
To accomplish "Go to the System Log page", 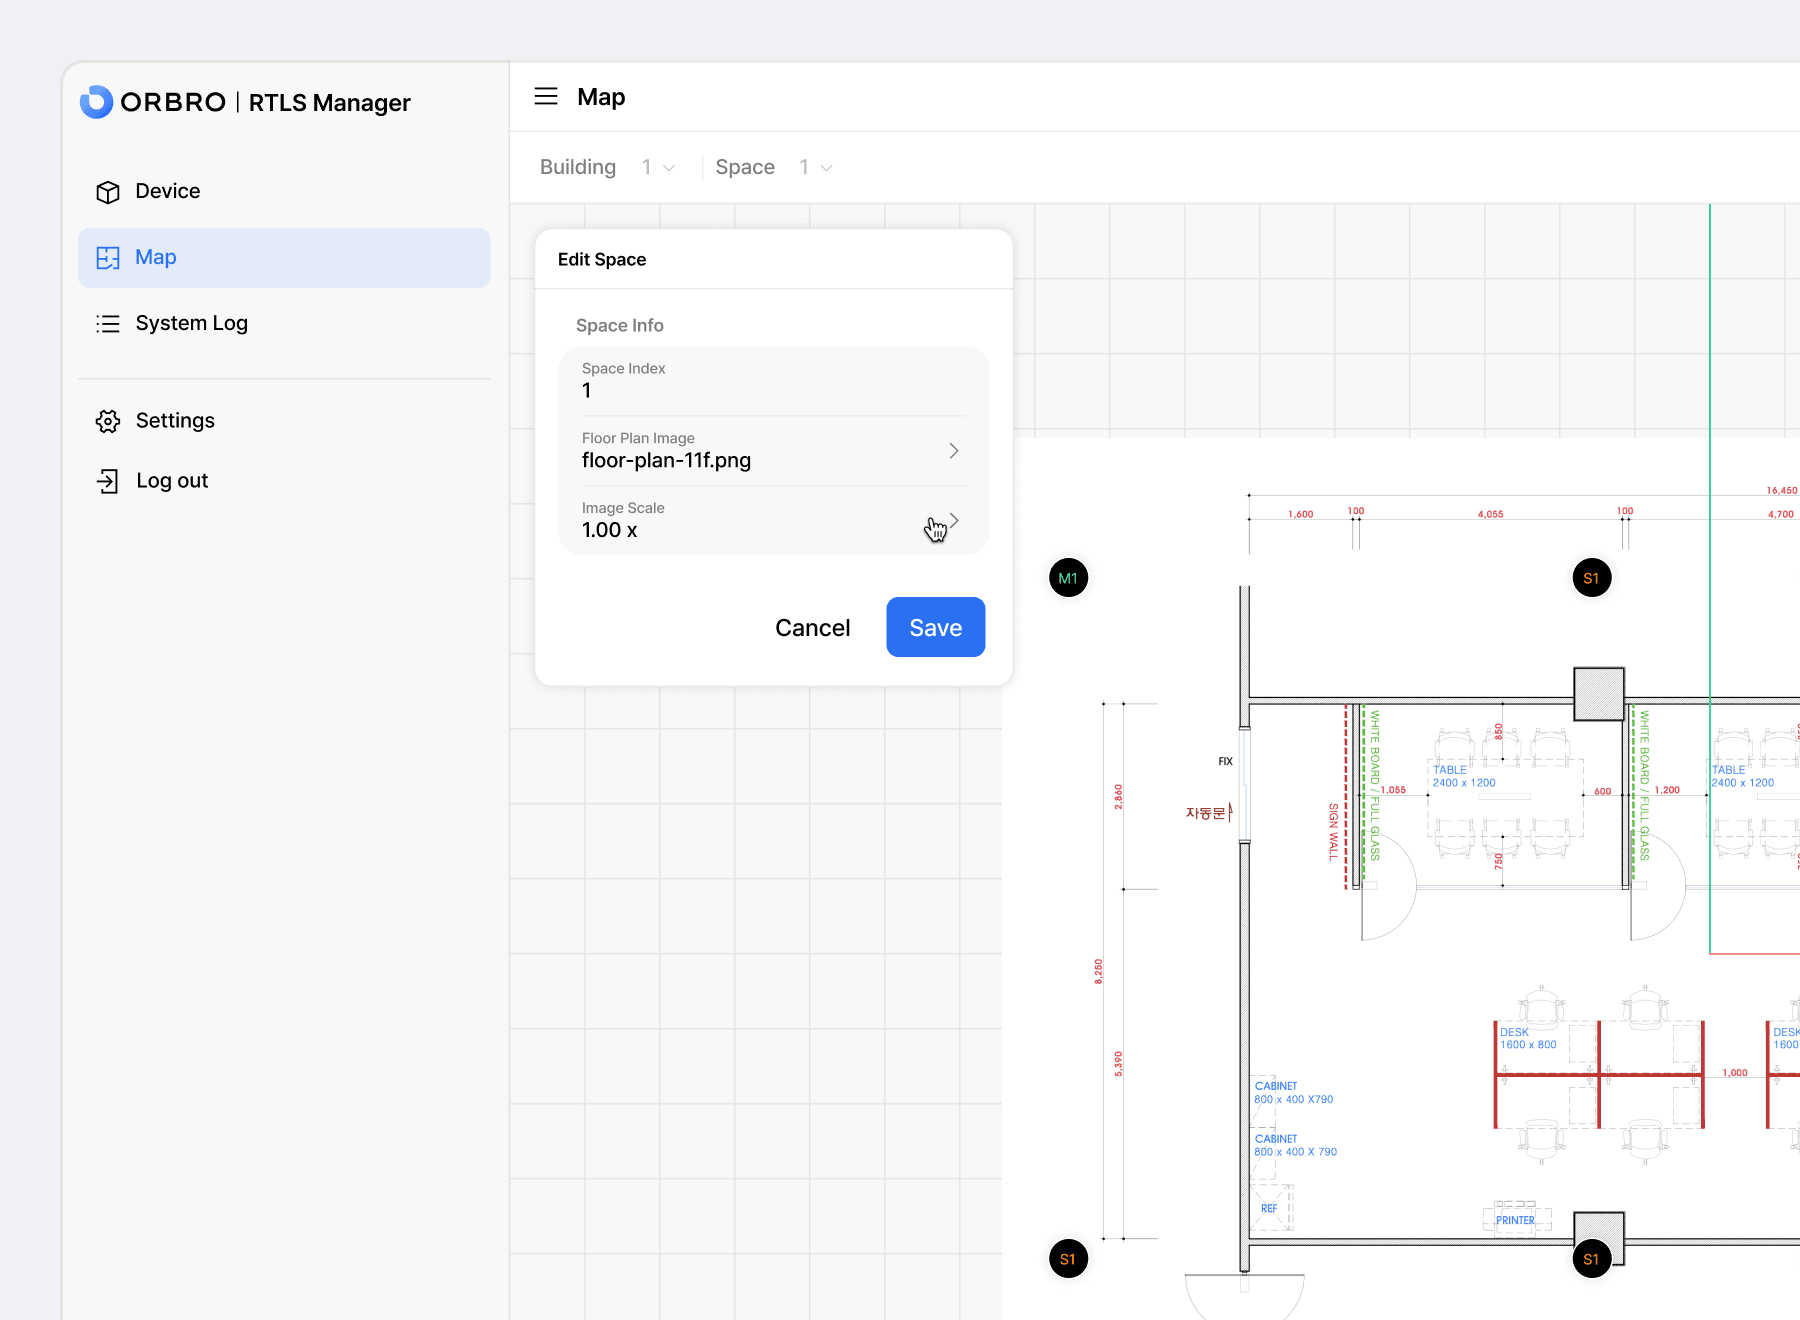I will tap(191, 324).
